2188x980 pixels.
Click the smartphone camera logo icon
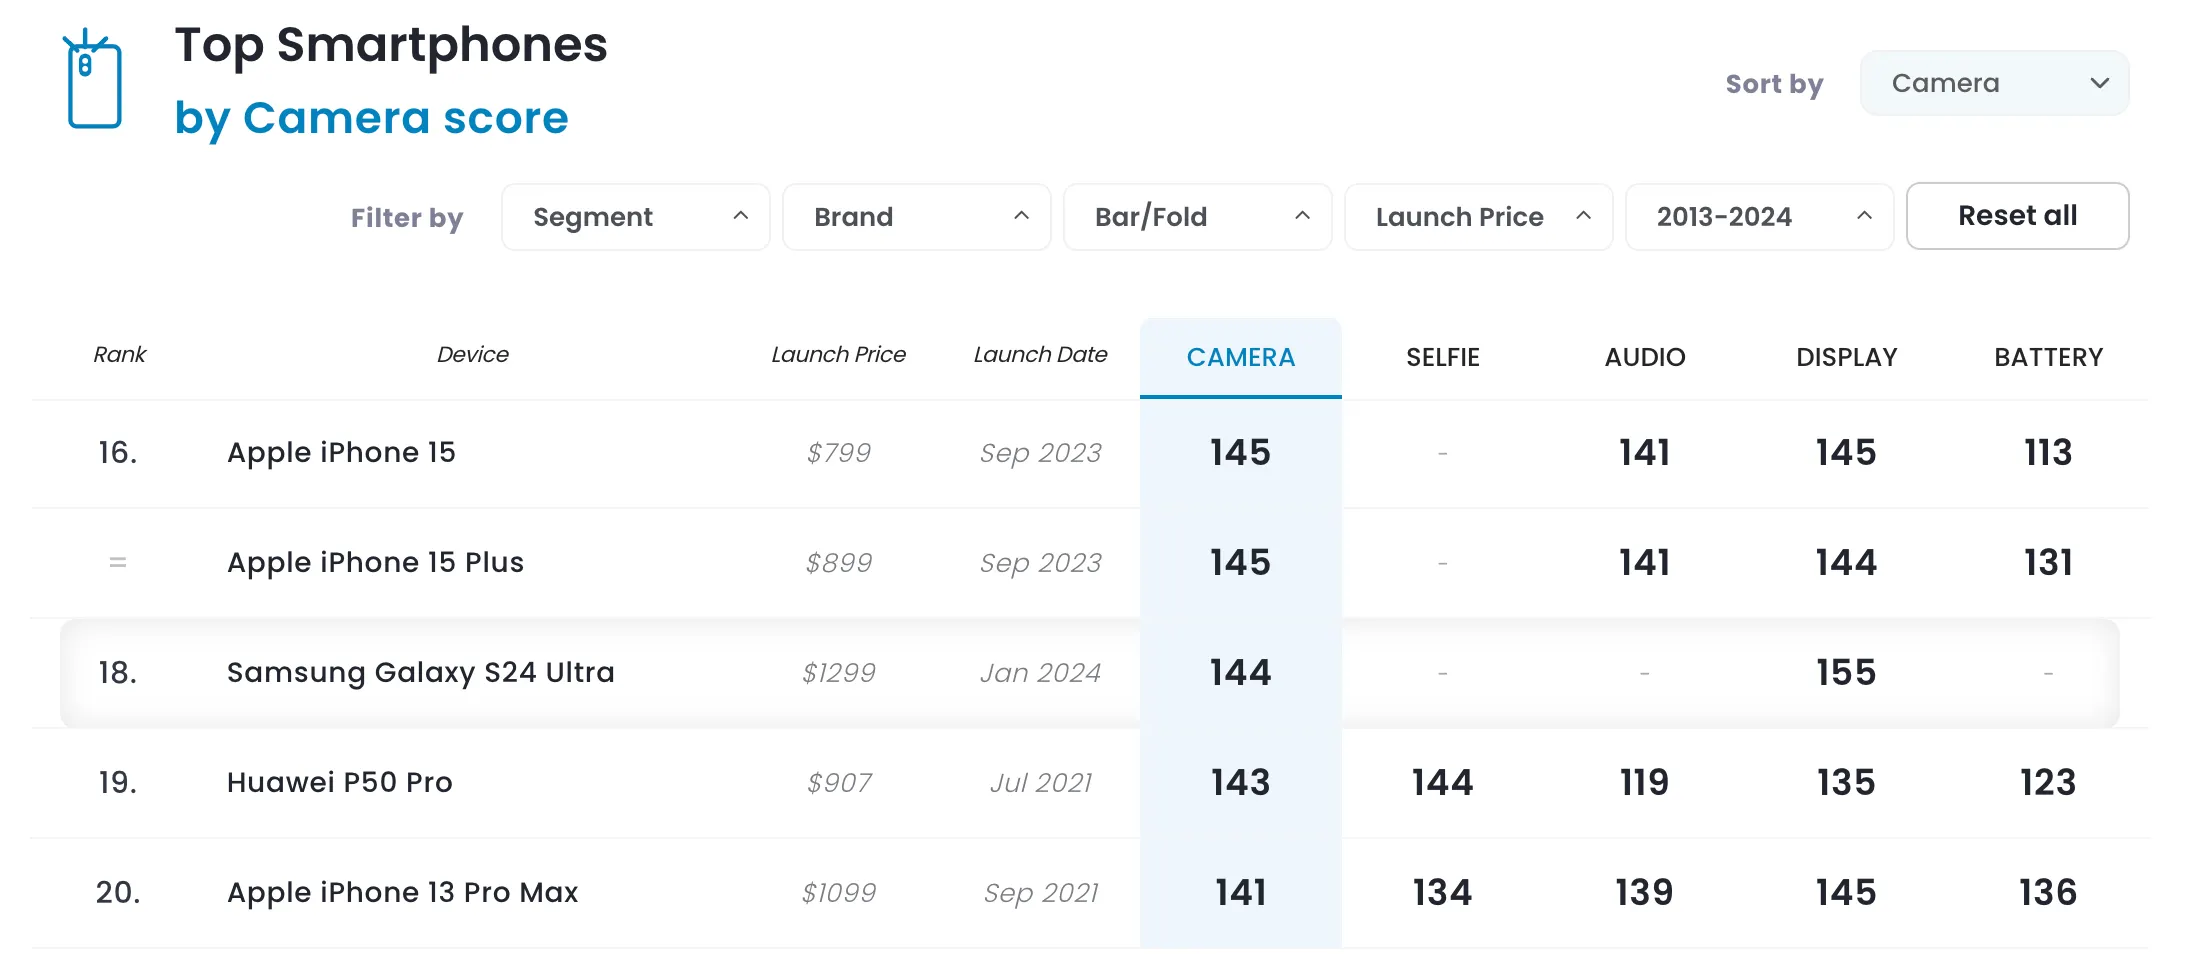[x=93, y=81]
